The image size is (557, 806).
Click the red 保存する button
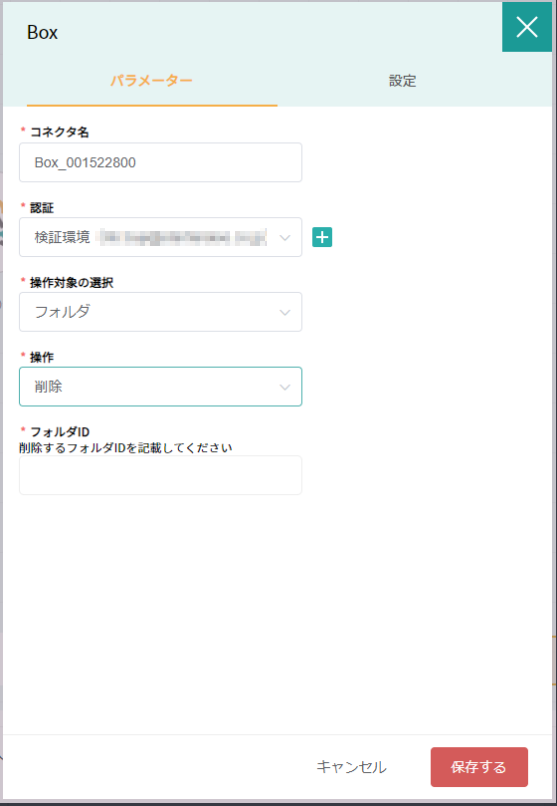(479, 767)
